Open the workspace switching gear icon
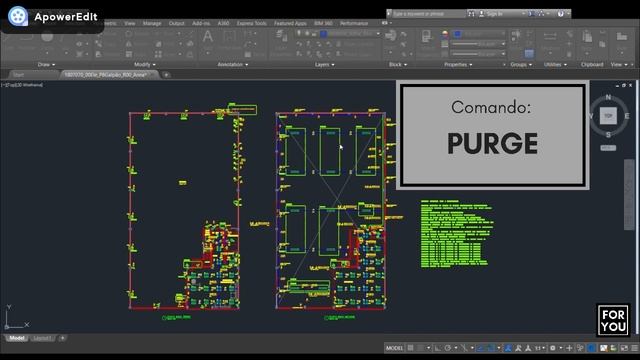This screenshot has width=640, height=360. 553,348
